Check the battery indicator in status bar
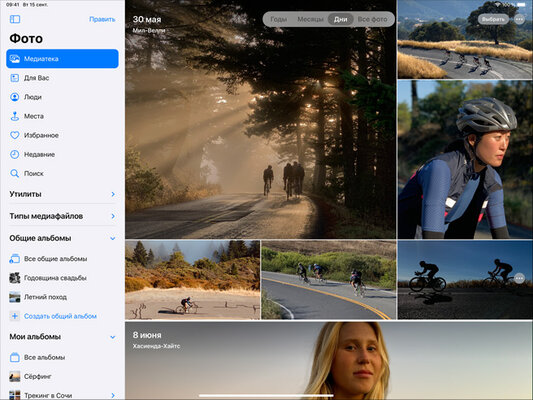 click(521, 5)
